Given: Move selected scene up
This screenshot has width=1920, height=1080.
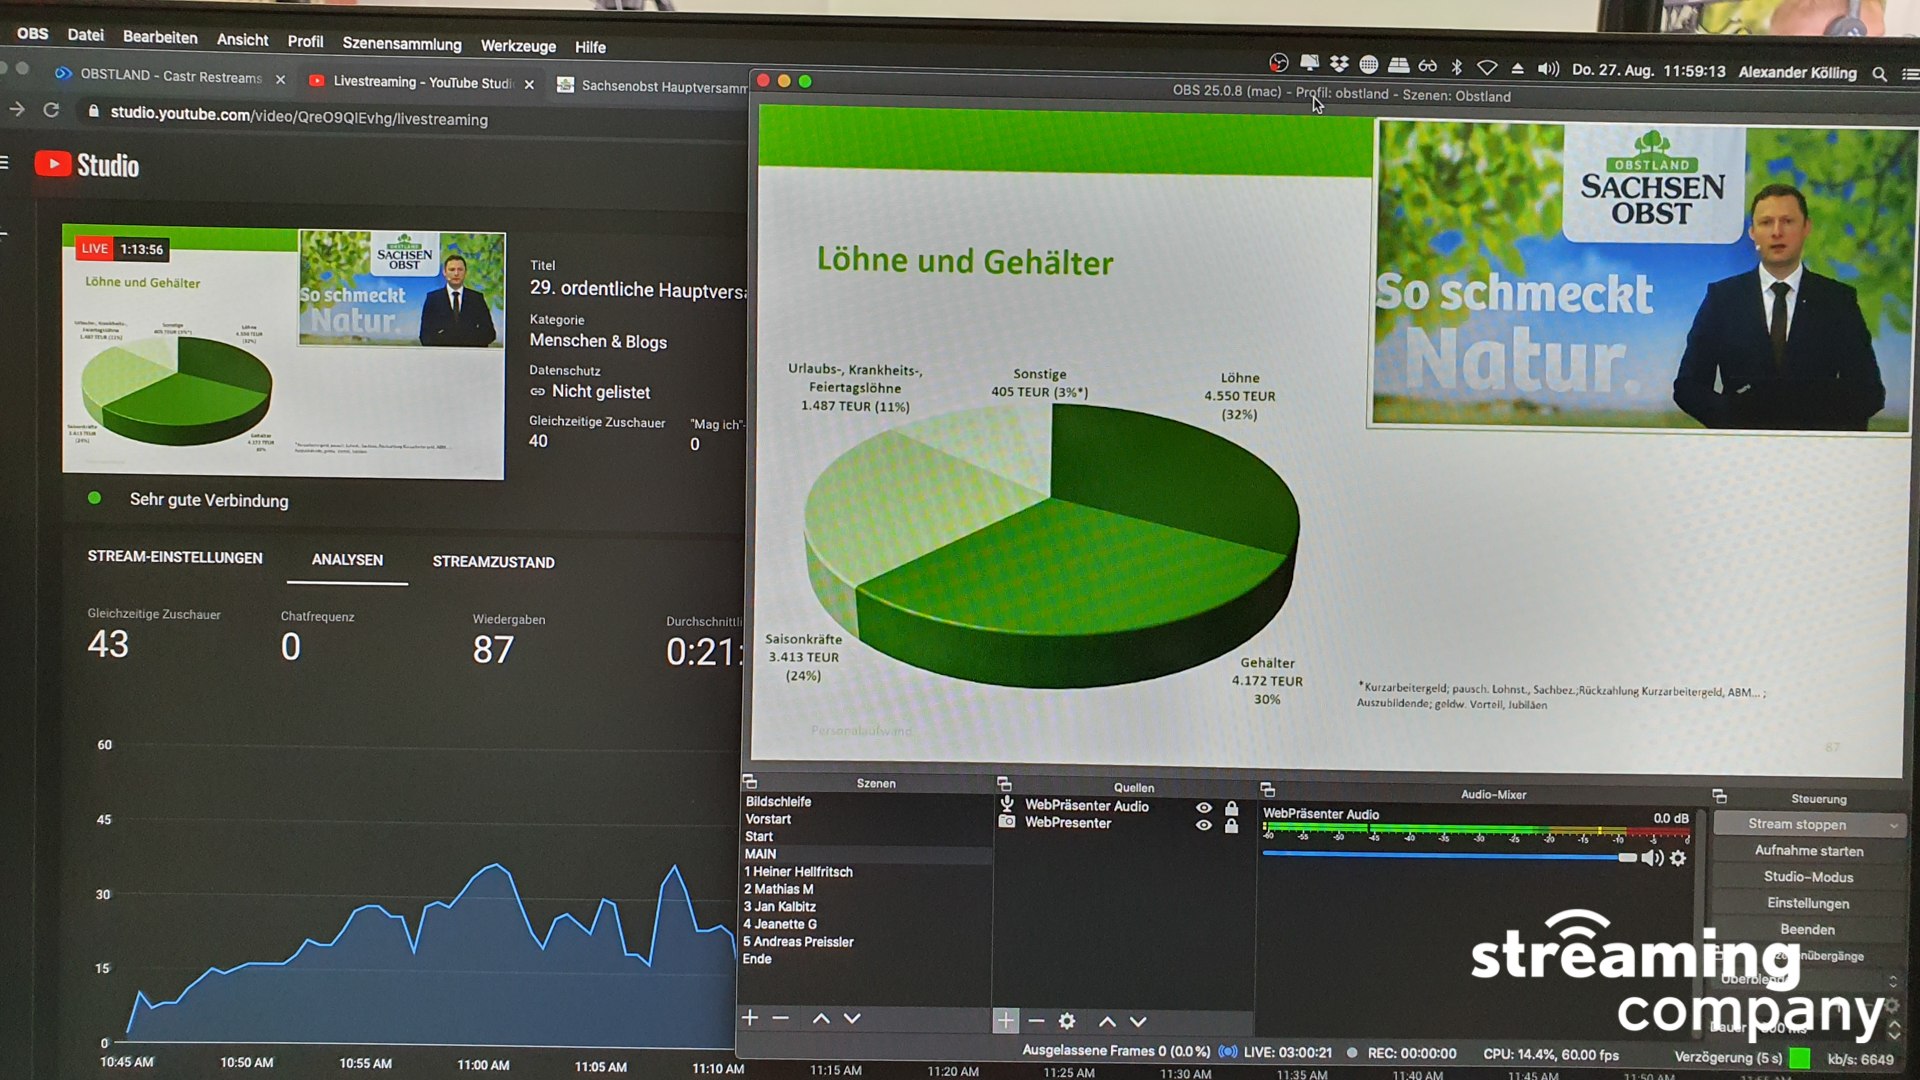Looking at the screenshot, I should pos(821,1018).
